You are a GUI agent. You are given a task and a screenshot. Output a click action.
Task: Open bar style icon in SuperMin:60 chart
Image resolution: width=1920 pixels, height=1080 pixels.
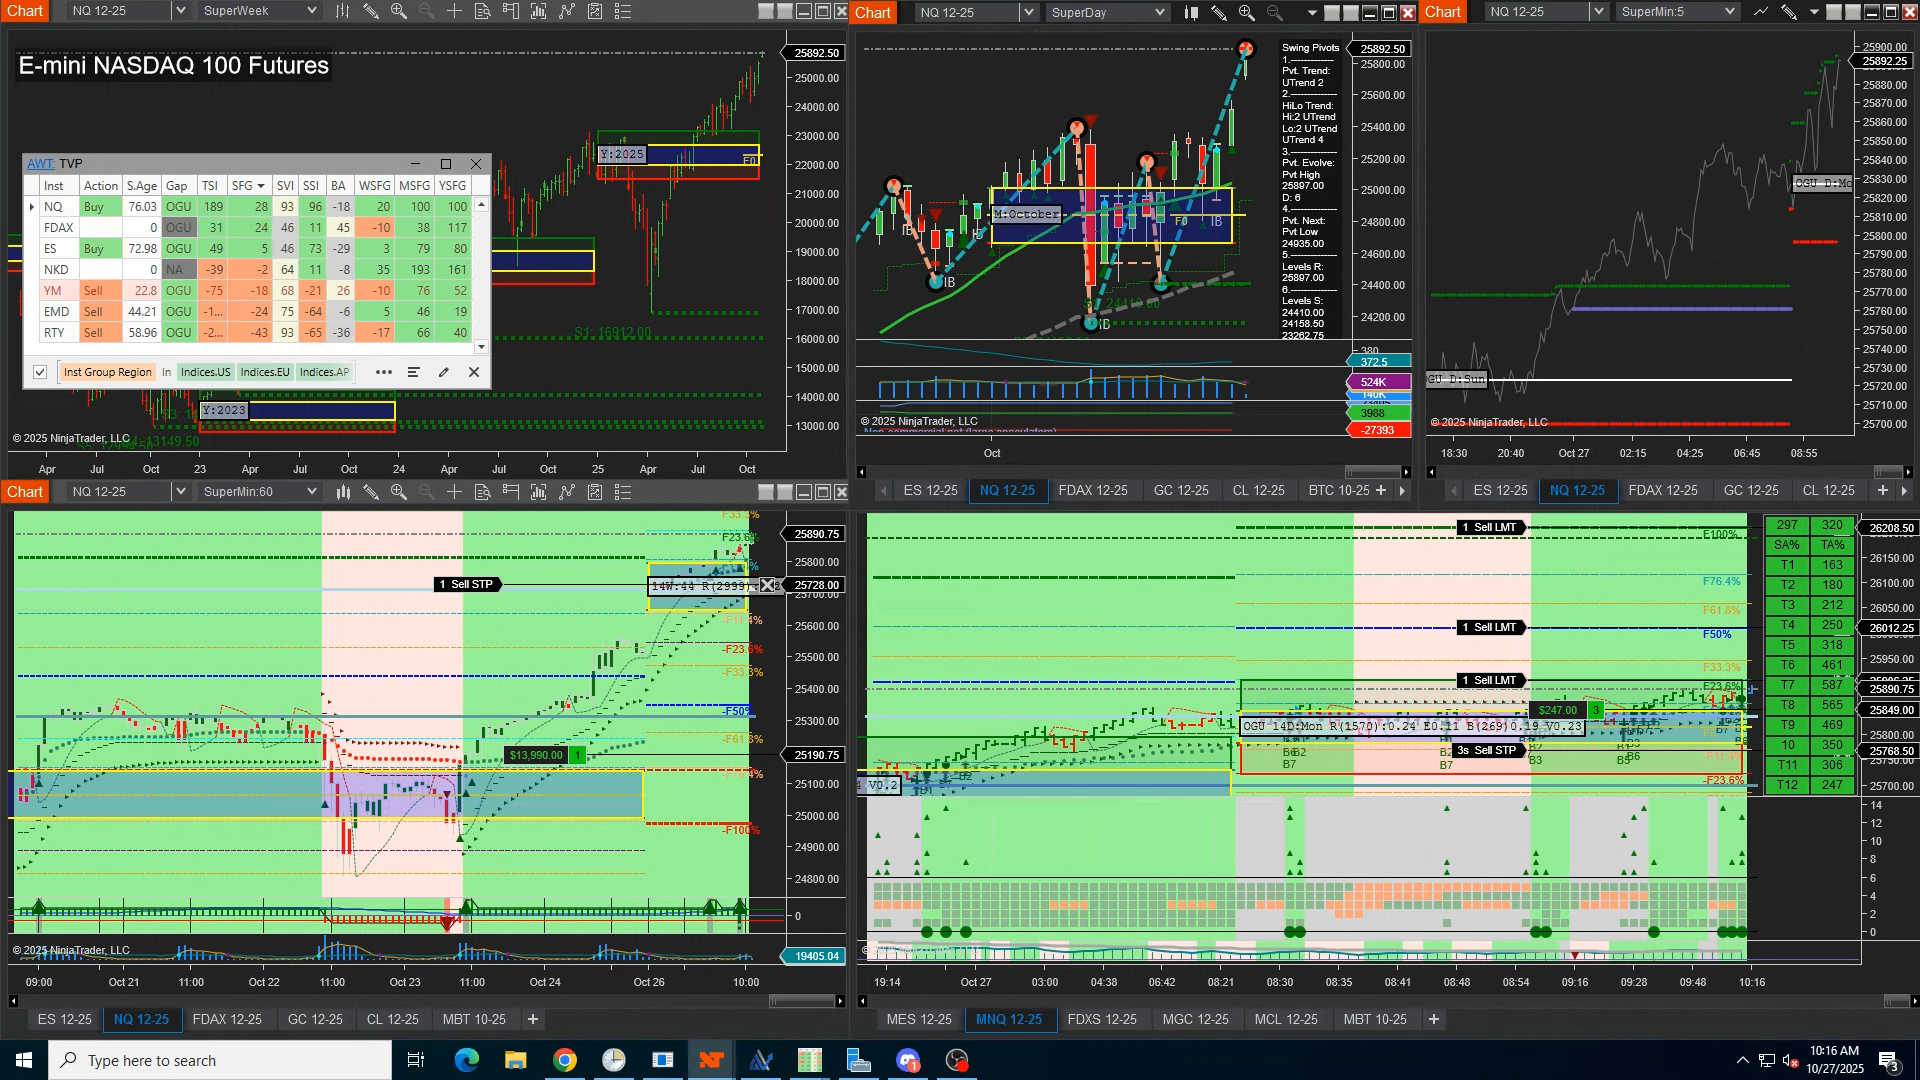click(343, 492)
